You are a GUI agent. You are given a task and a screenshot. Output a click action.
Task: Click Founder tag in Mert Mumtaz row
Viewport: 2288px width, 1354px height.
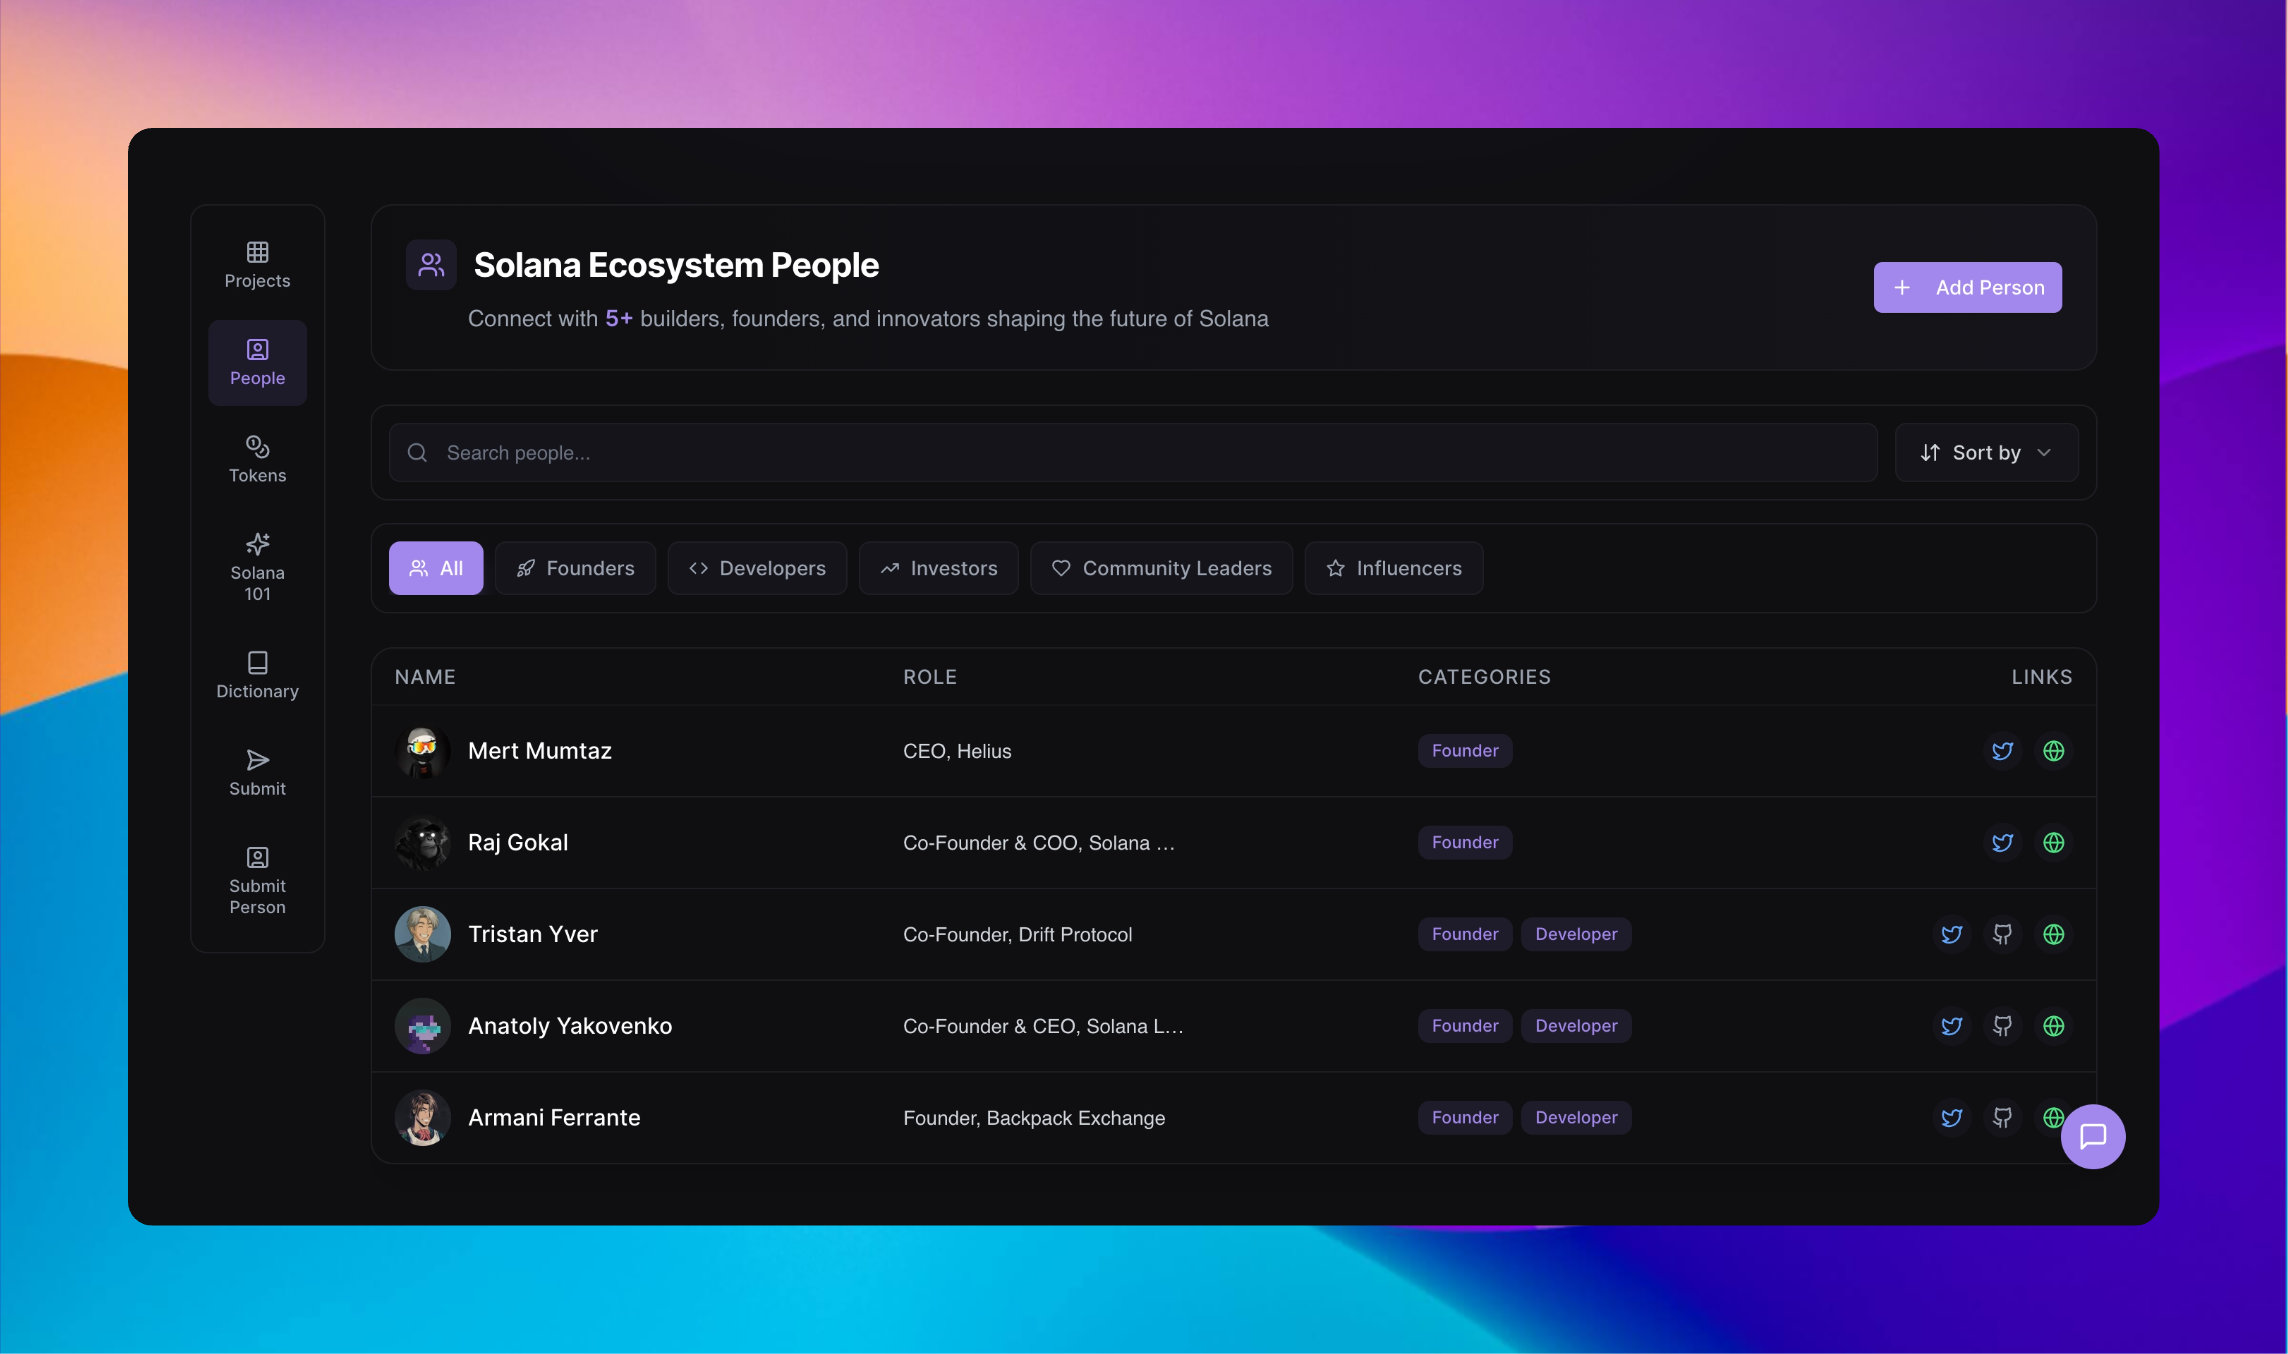pos(1465,751)
